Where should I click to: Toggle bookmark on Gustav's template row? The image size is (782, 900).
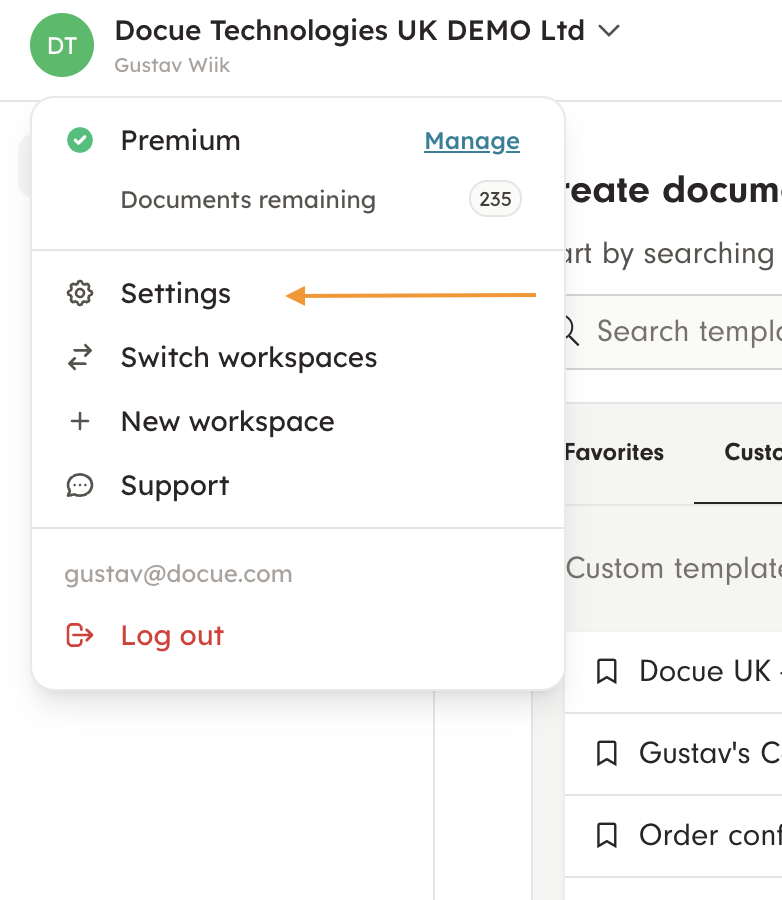[606, 753]
